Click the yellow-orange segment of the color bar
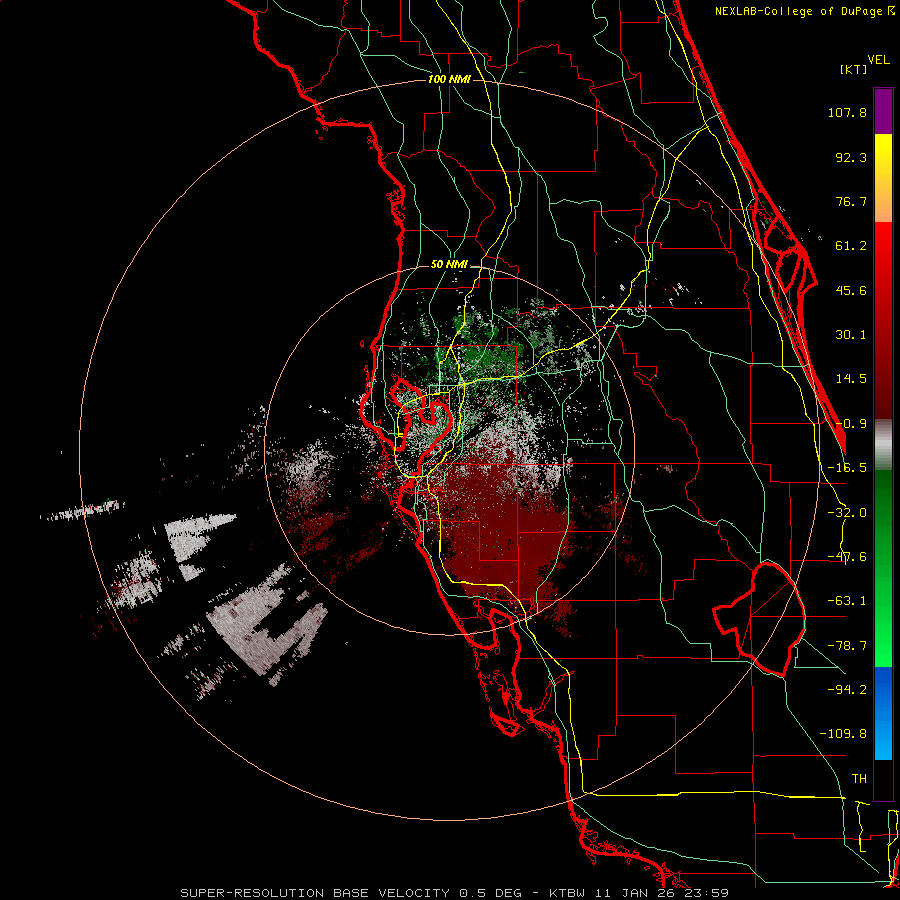 pyautogui.click(x=883, y=178)
